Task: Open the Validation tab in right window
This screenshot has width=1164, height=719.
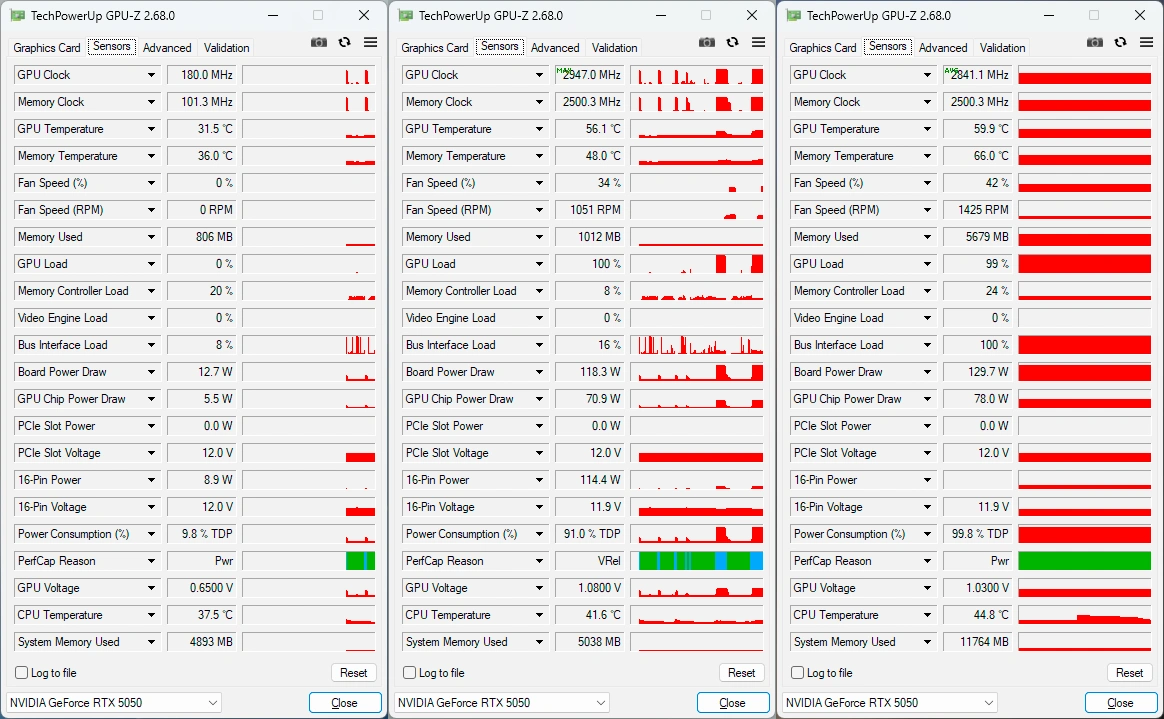Action: coord(1002,47)
